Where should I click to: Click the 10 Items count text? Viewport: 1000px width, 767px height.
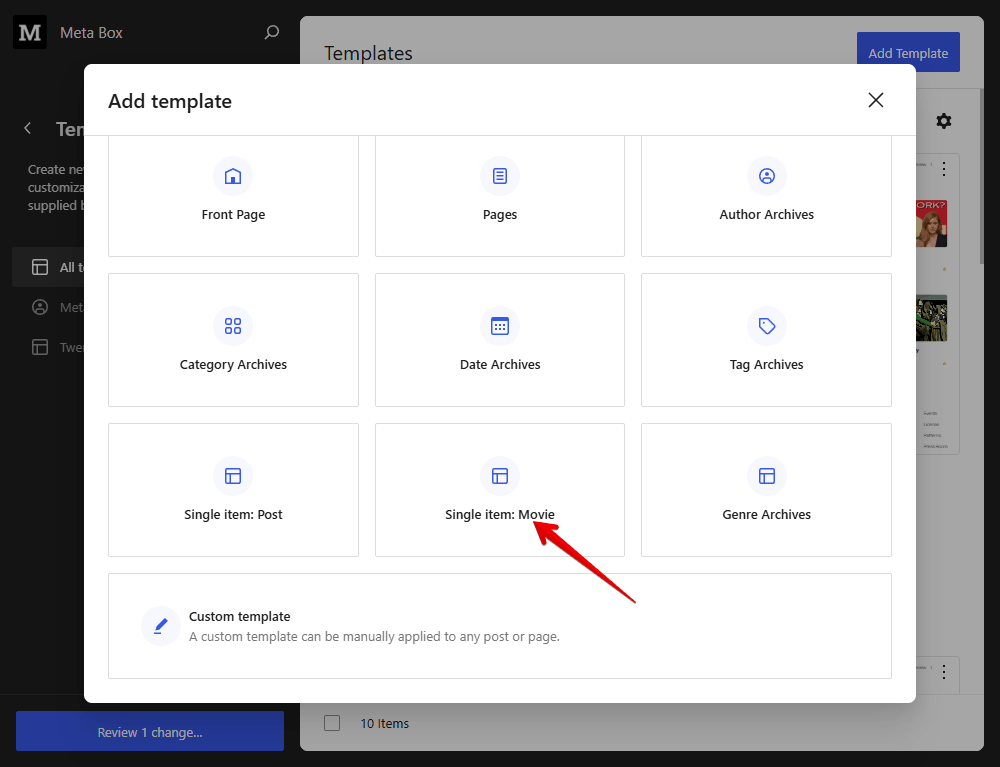(x=385, y=724)
